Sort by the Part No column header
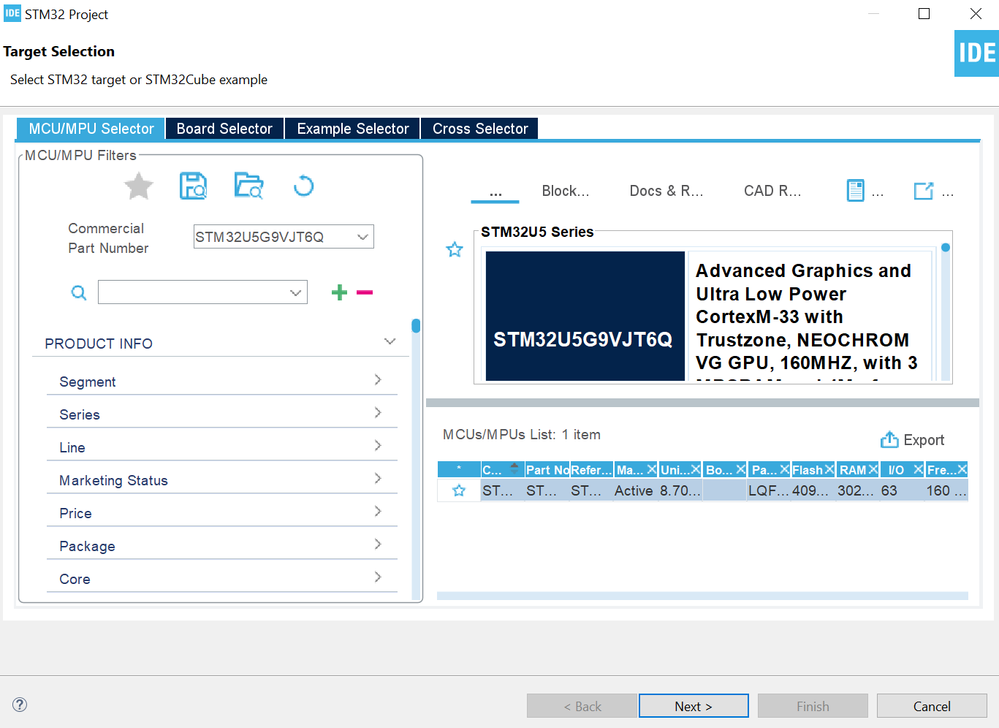 [547, 469]
